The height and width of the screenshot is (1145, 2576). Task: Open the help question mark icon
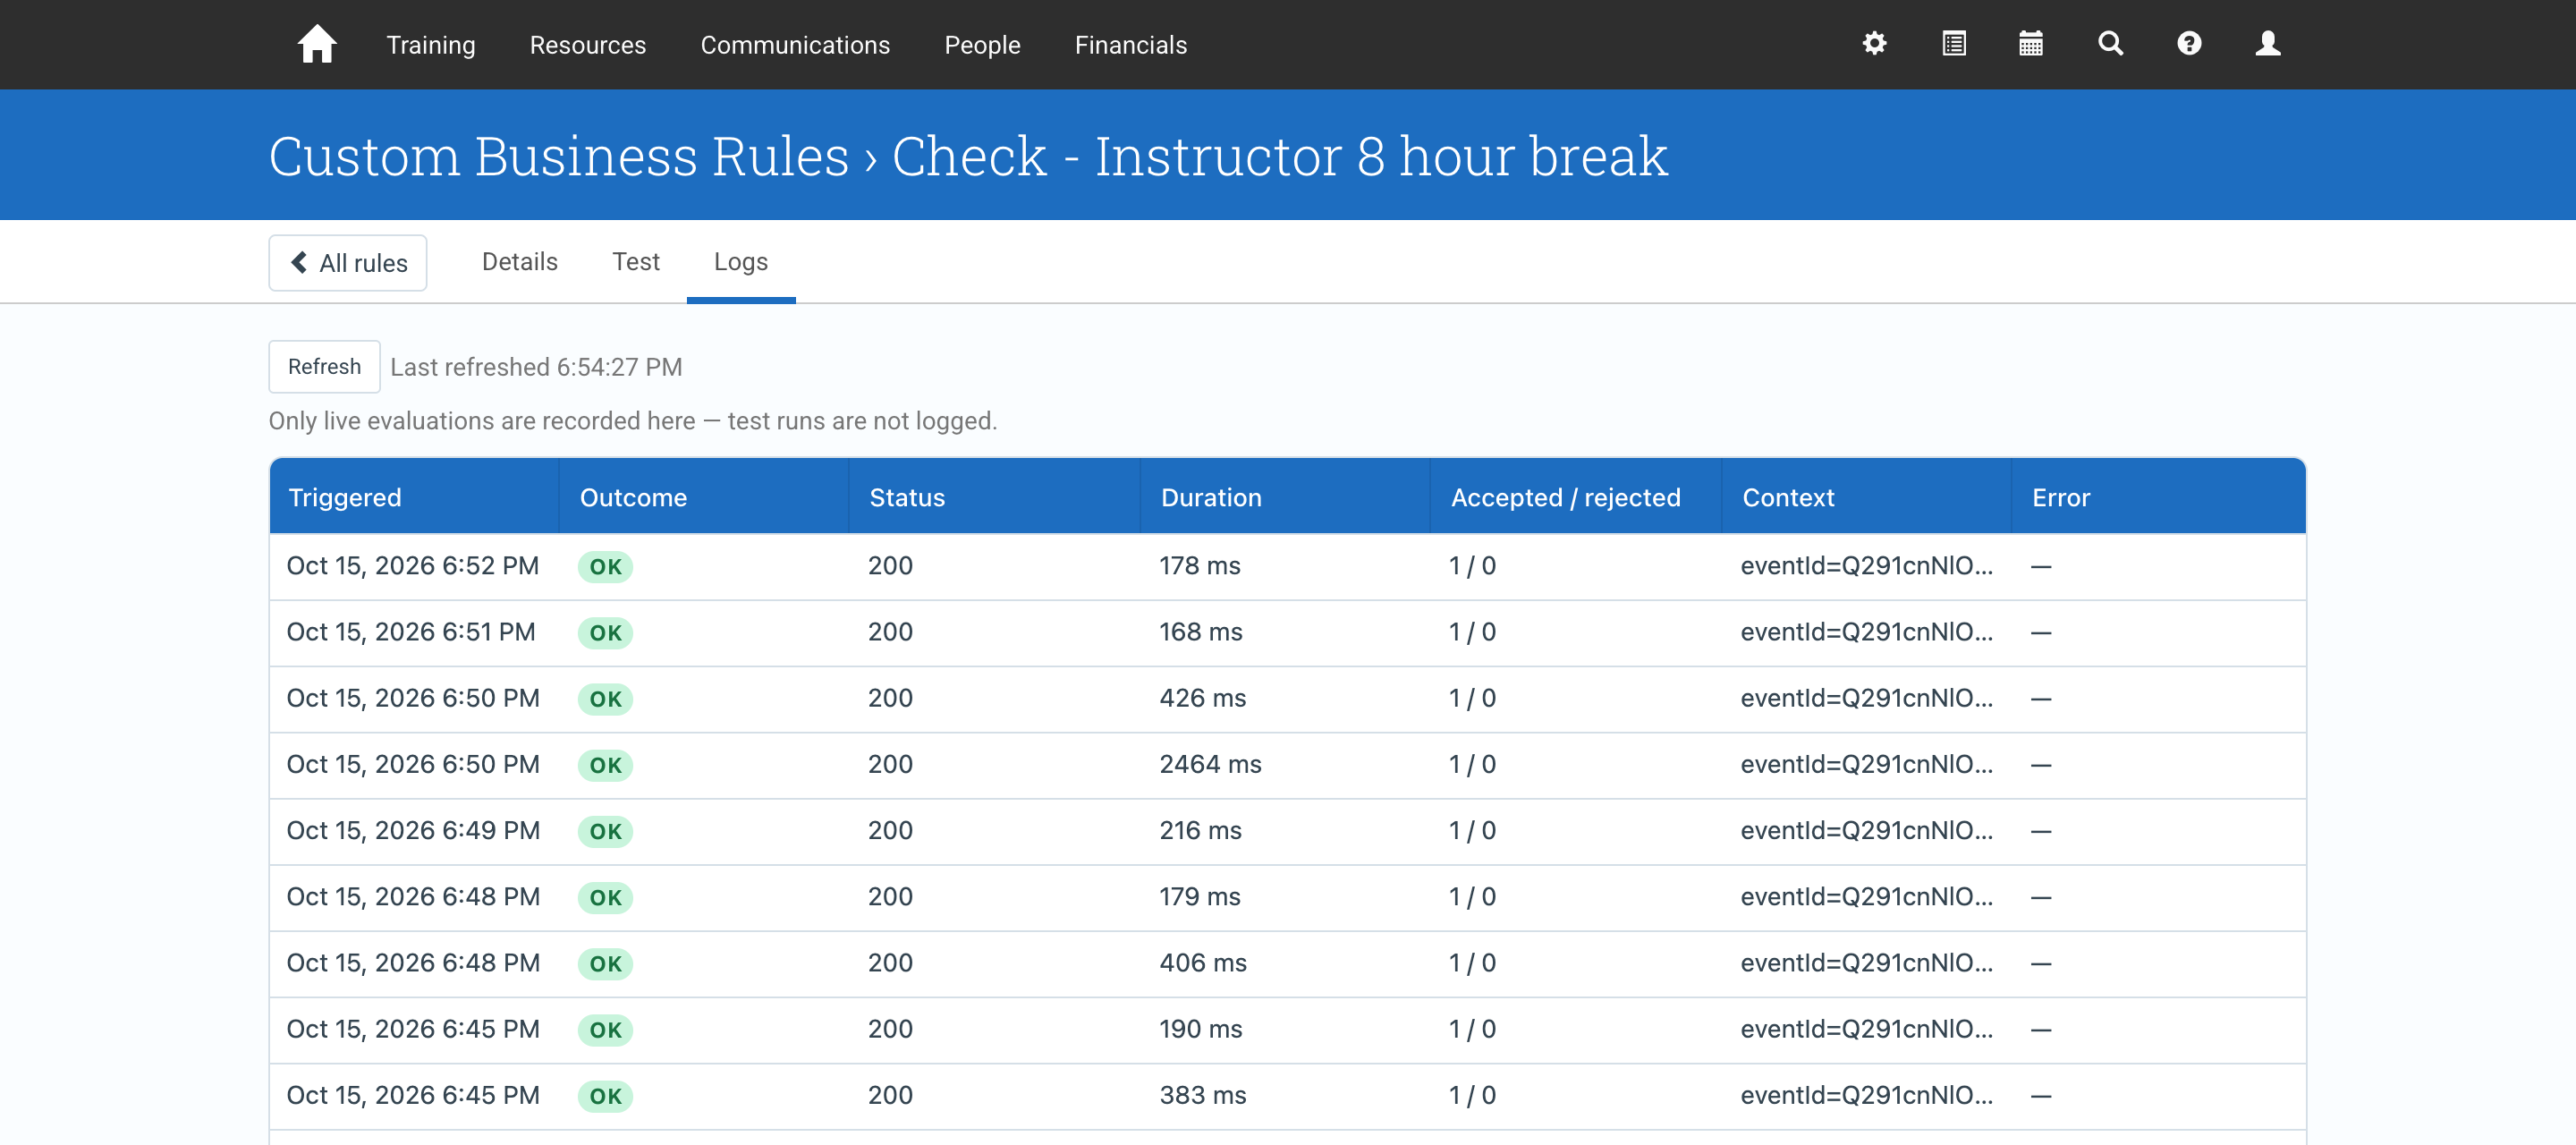click(2189, 43)
